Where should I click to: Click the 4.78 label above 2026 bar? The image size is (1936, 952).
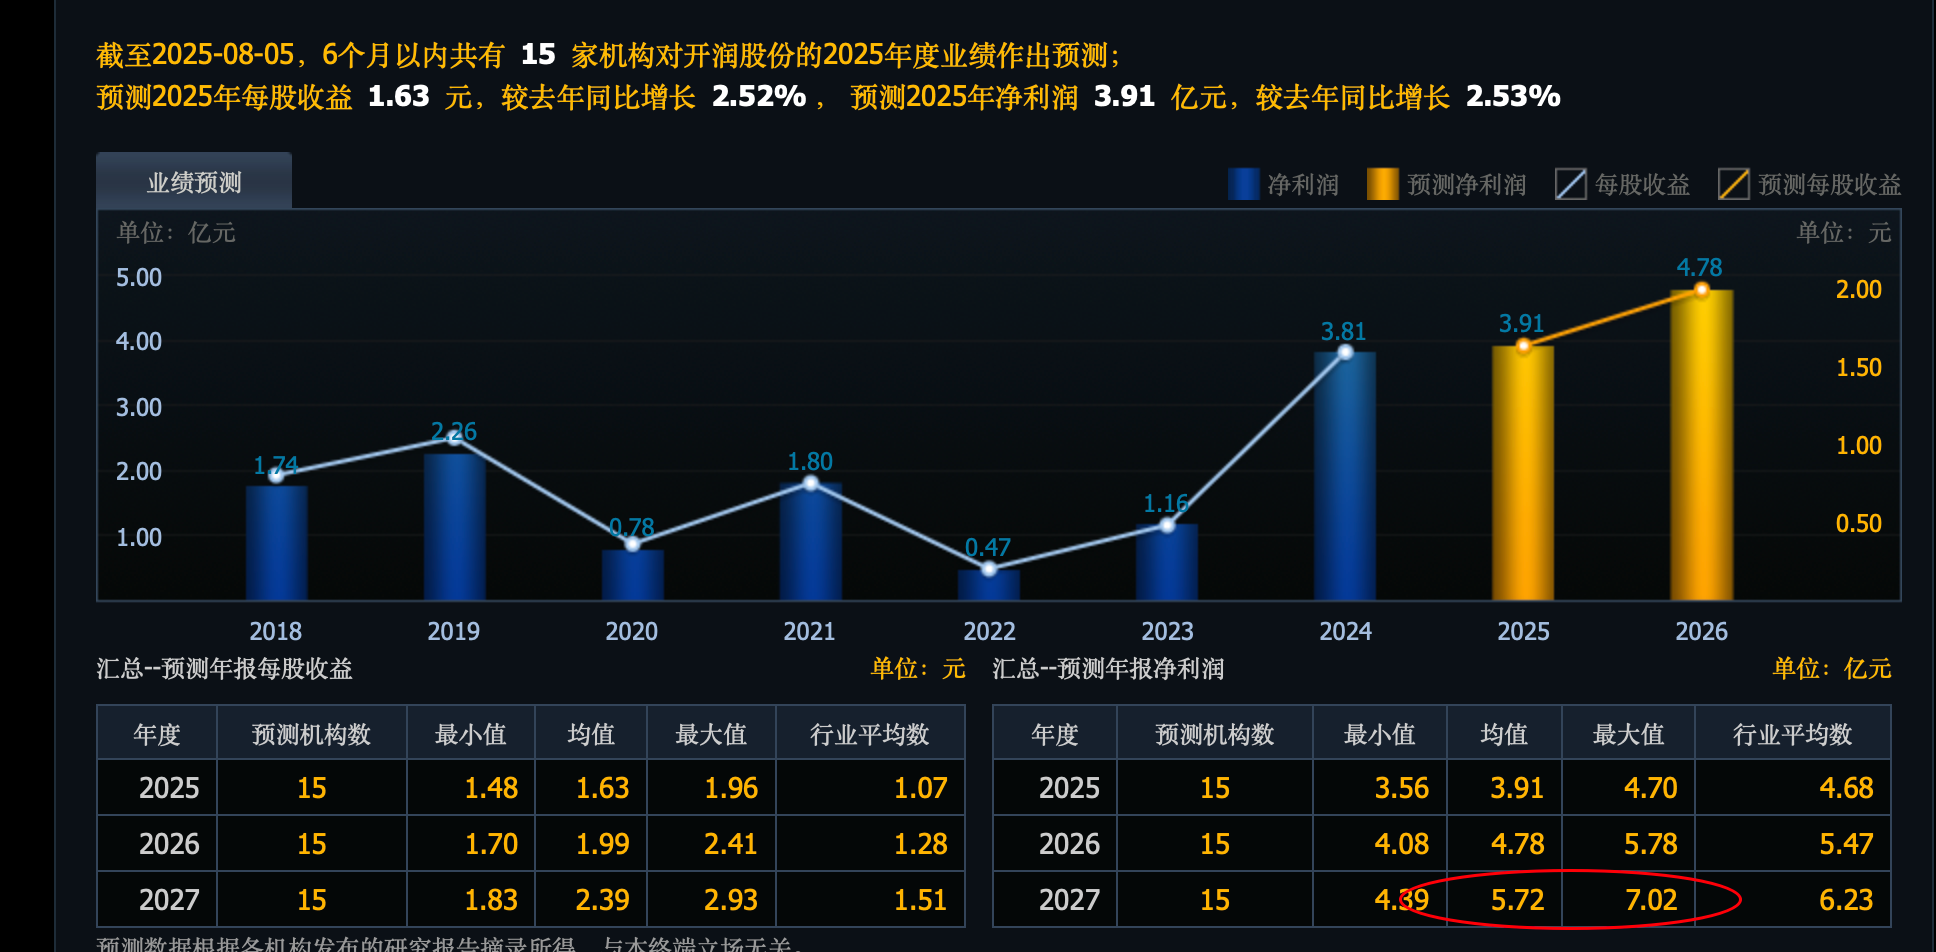click(x=1700, y=267)
